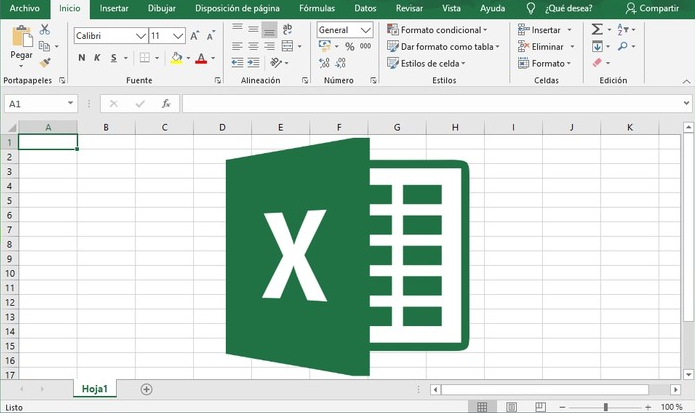Apply borders using the Bordes icon
Image resolution: width=695 pixels, height=413 pixels.
[144, 58]
